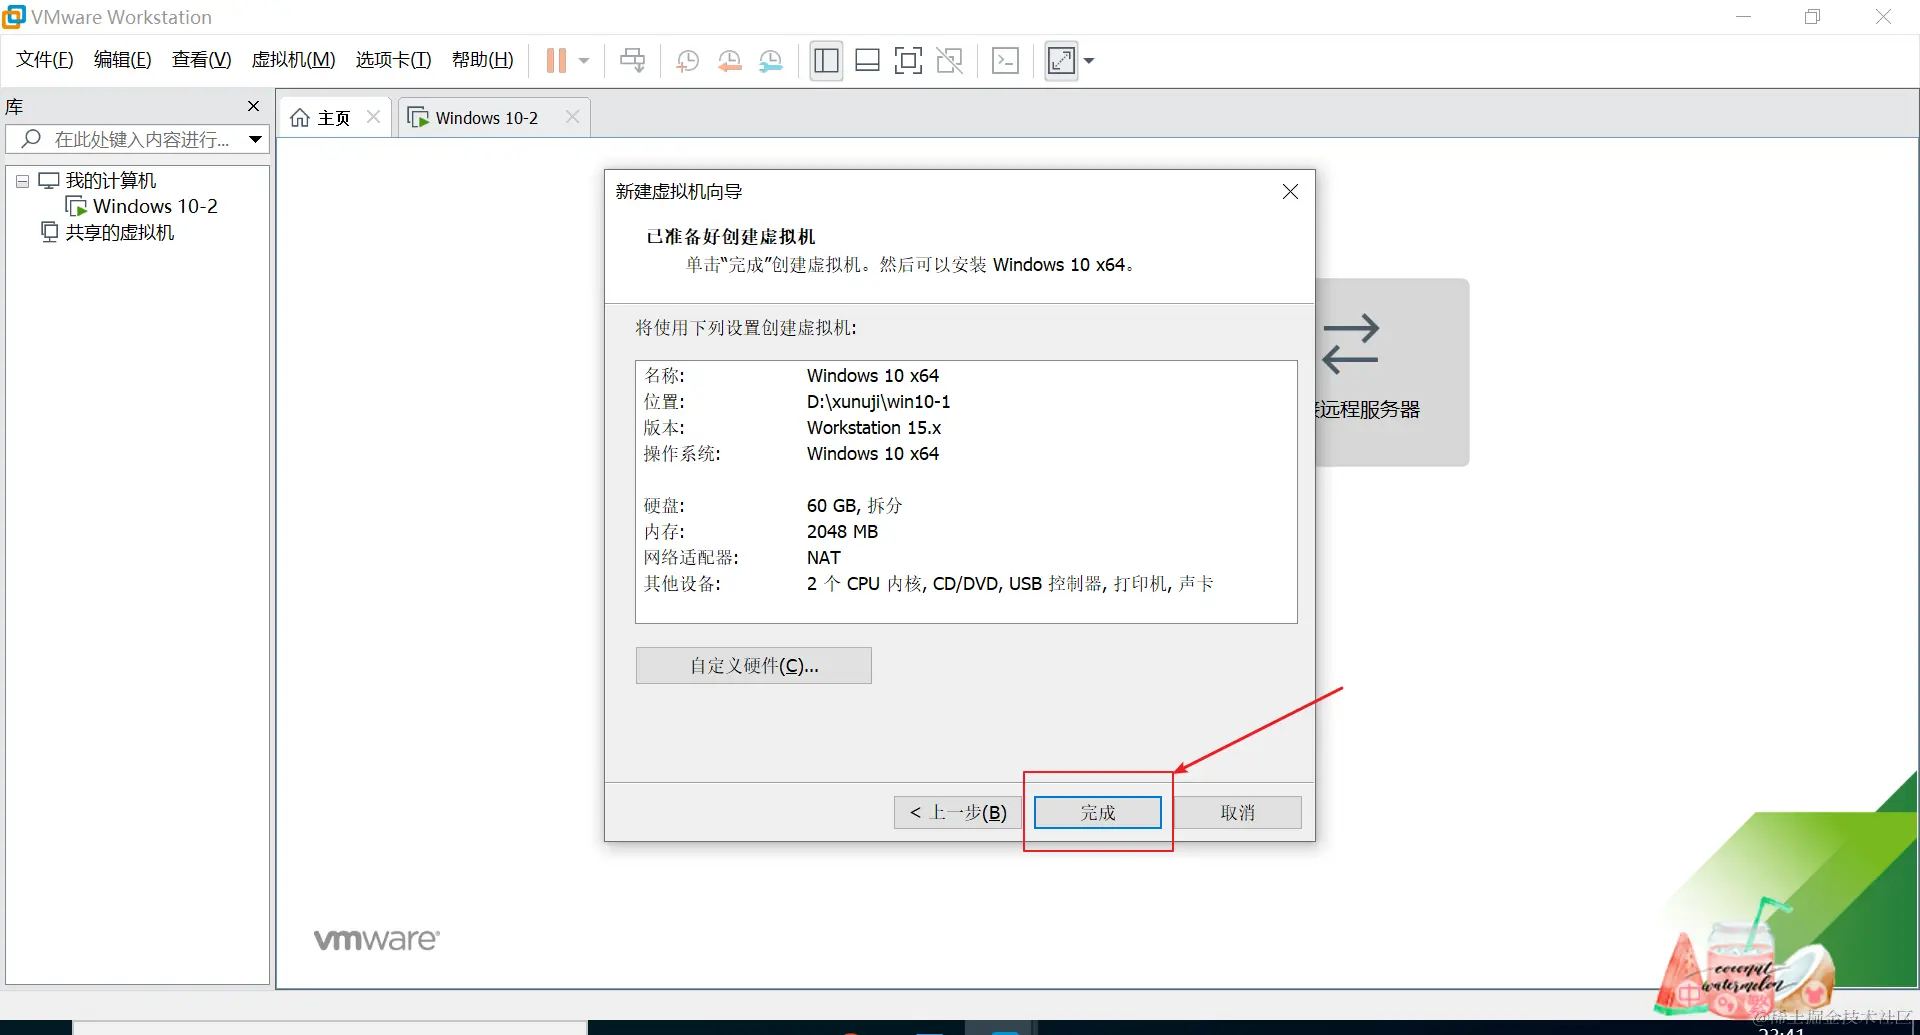Switch to the 主页 tab
Screen dimensions: 1920x1035
pos(334,118)
